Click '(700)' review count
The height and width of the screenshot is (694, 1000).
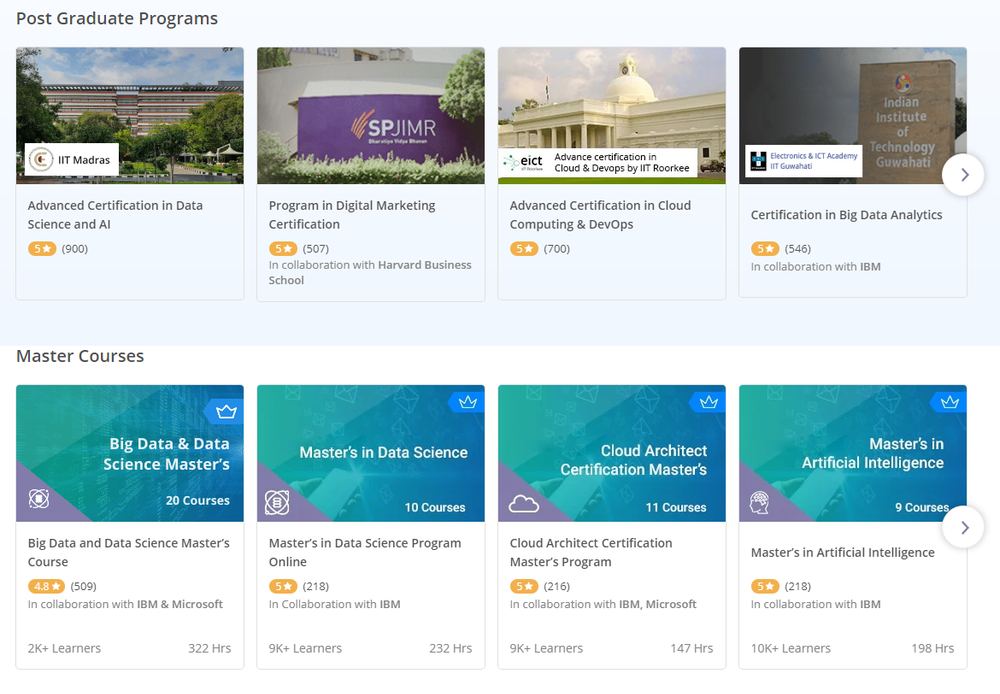(x=557, y=249)
